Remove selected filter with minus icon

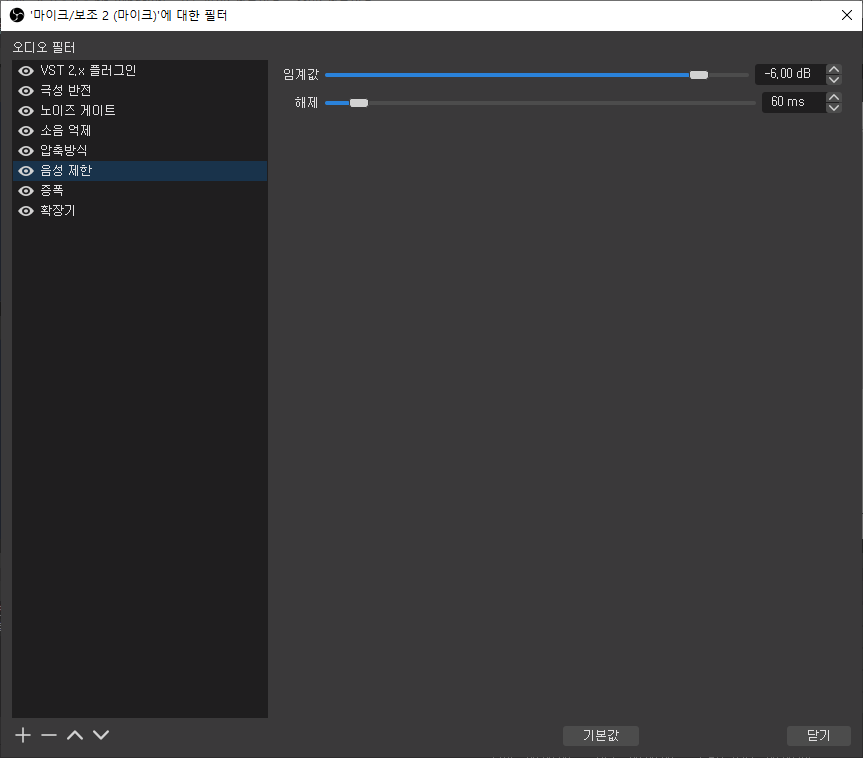[49, 735]
